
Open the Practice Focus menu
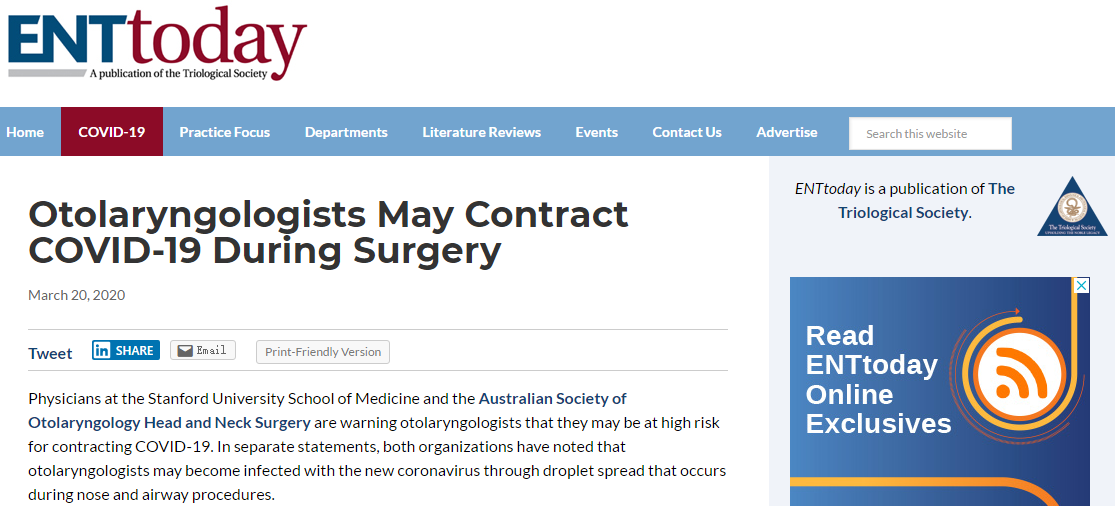pyautogui.click(x=225, y=132)
